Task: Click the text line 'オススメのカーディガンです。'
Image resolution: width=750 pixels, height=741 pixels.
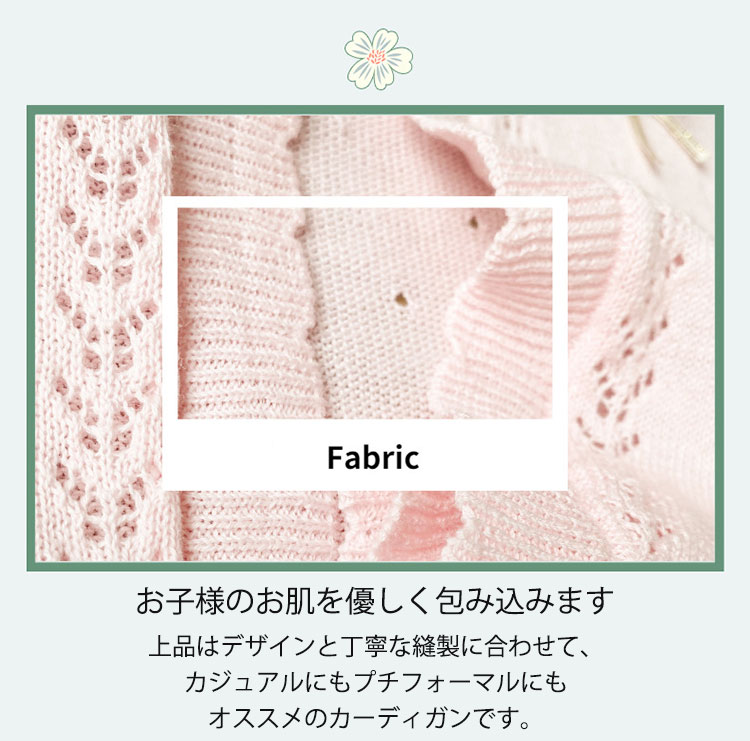Action: point(370,718)
